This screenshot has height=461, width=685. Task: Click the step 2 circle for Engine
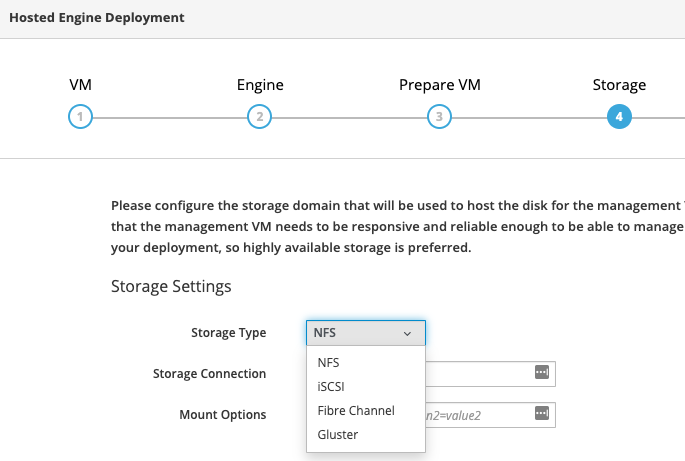click(259, 117)
